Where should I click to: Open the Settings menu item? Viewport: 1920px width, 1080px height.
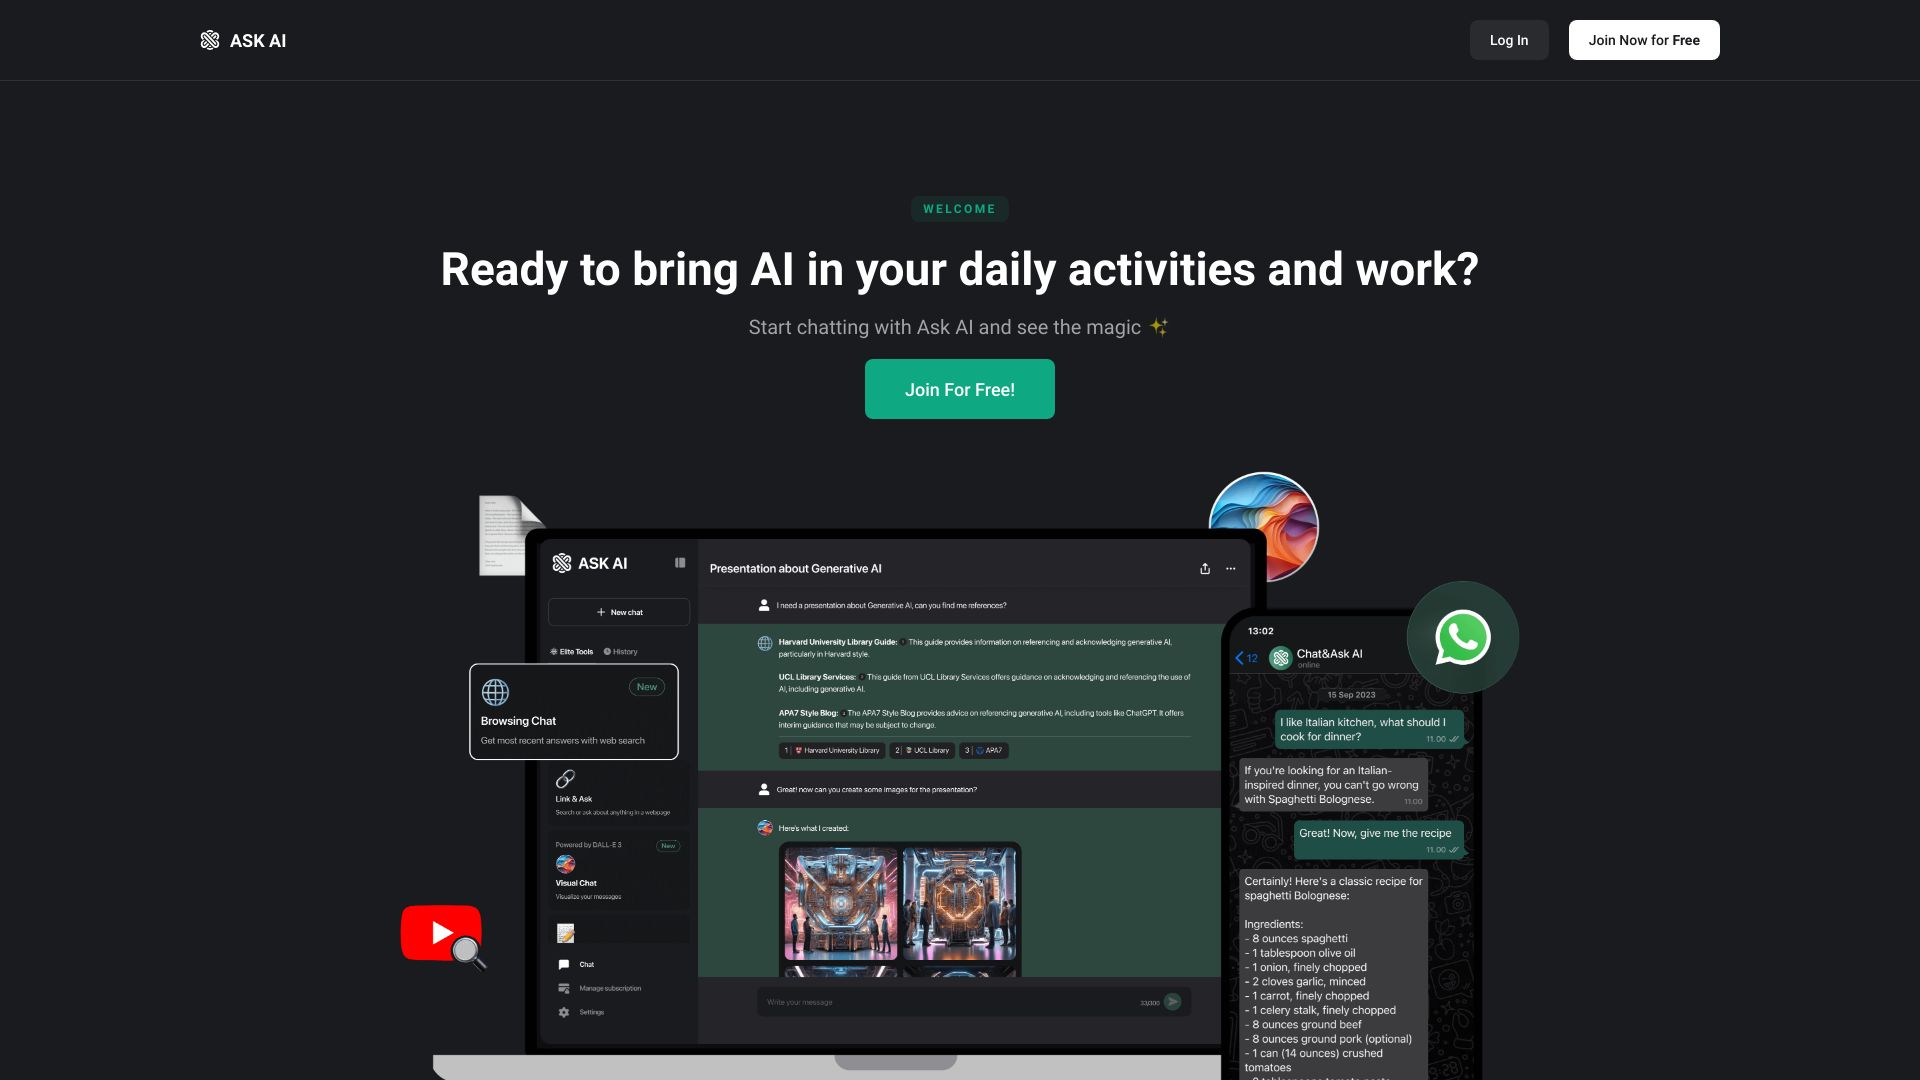591,1009
